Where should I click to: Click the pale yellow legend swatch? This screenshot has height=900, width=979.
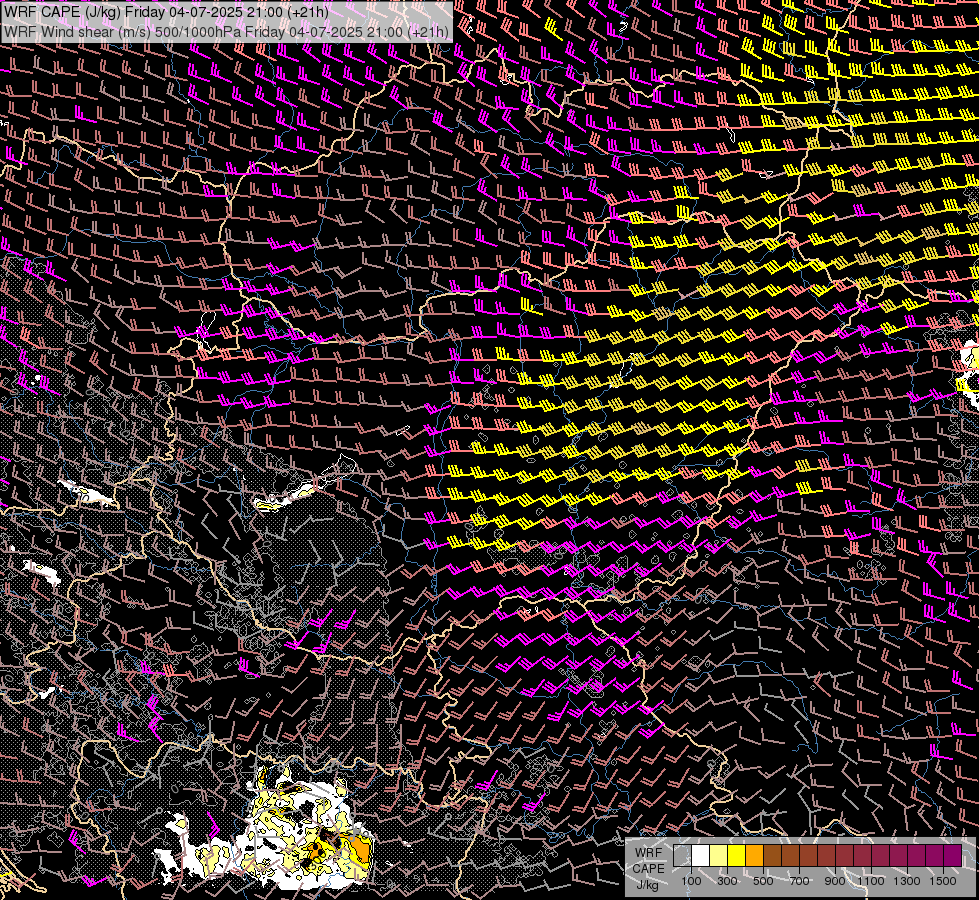719,856
